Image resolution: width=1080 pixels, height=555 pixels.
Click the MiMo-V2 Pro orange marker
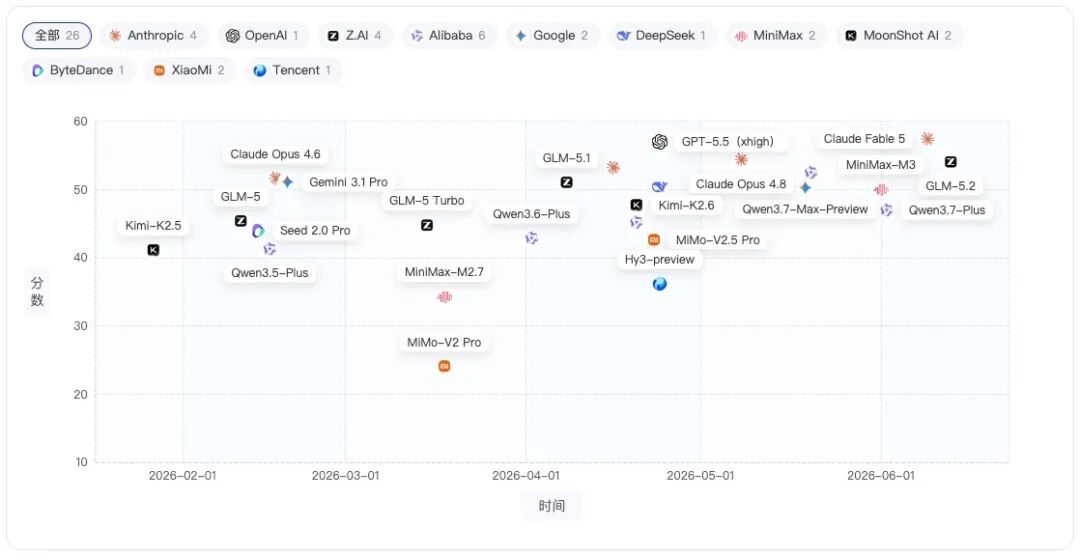coord(444,366)
